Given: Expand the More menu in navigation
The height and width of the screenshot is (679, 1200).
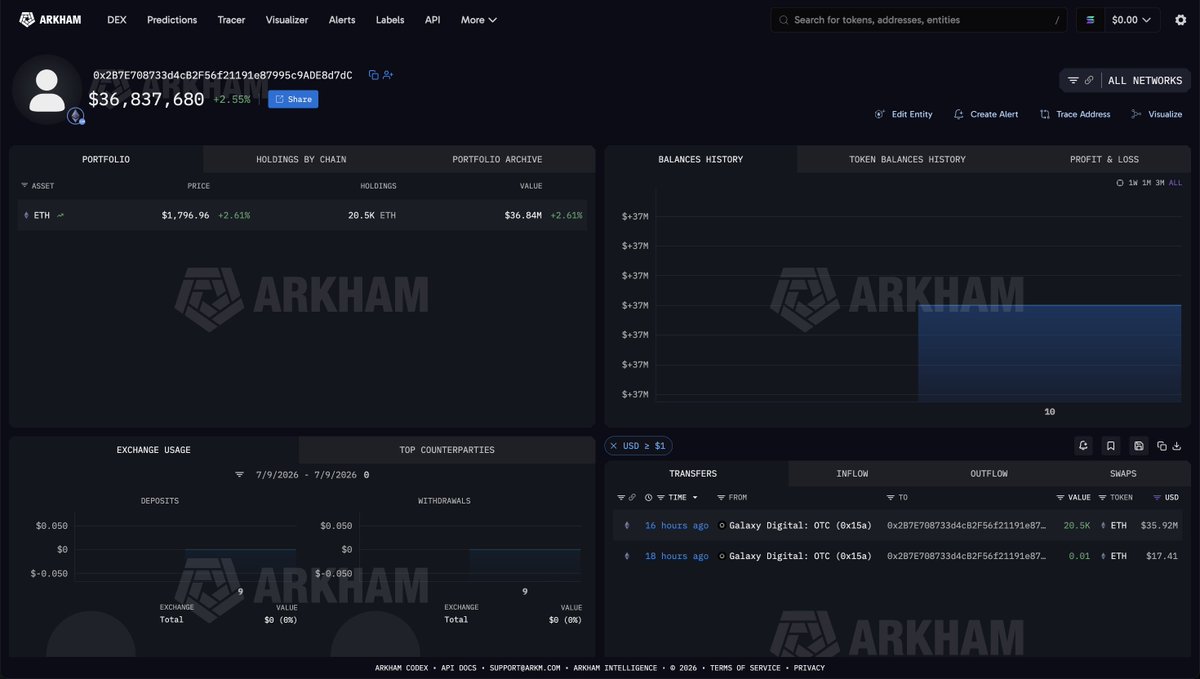Looking at the screenshot, I should (x=479, y=20).
